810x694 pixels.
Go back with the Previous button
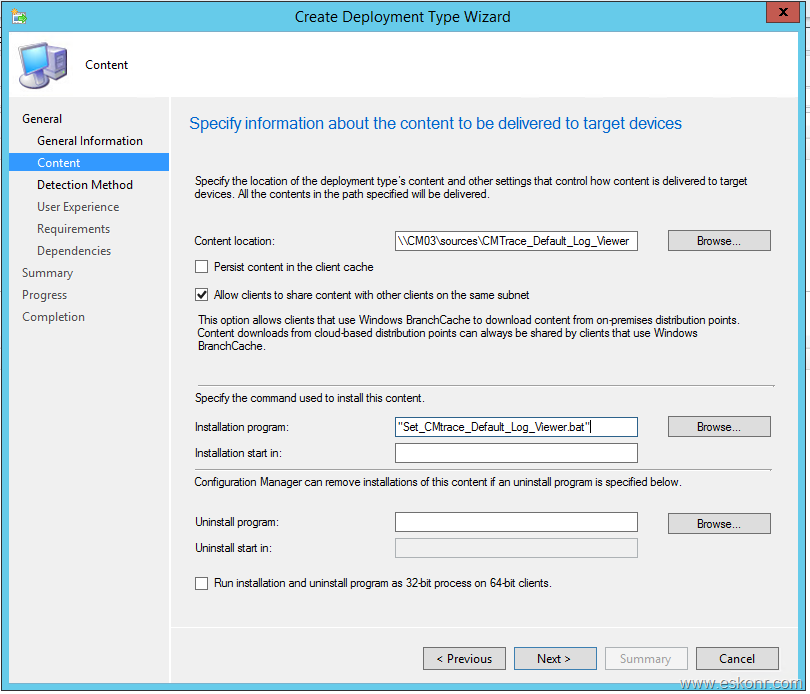tap(464, 659)
